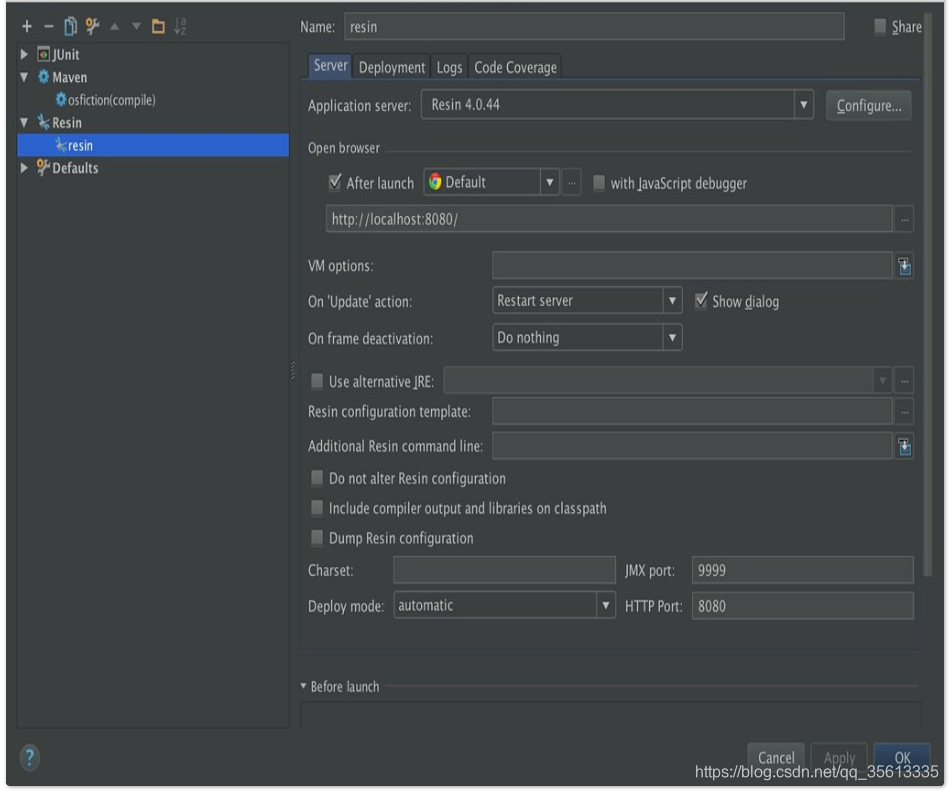Select the resin configuration entry
The width and height of the screenshot is (949, 791).
pos(153,145)
